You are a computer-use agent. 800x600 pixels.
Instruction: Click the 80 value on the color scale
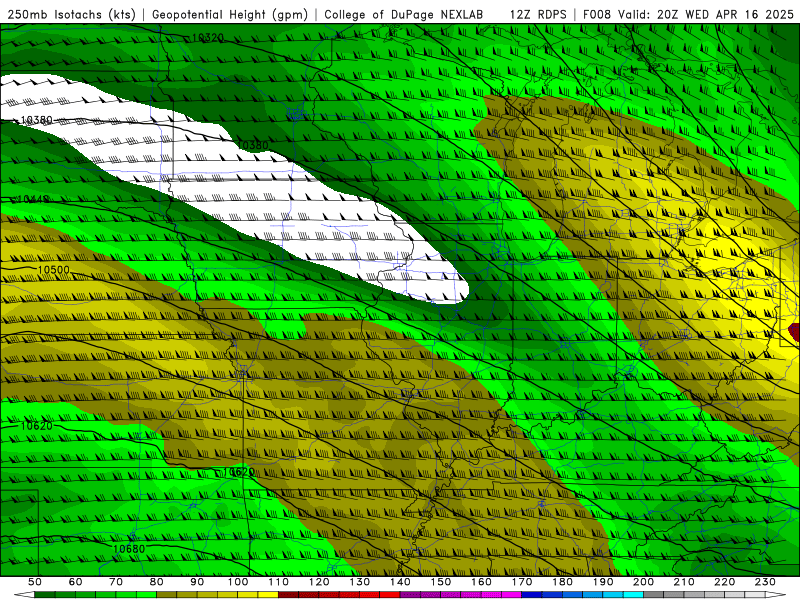[157, 582]
